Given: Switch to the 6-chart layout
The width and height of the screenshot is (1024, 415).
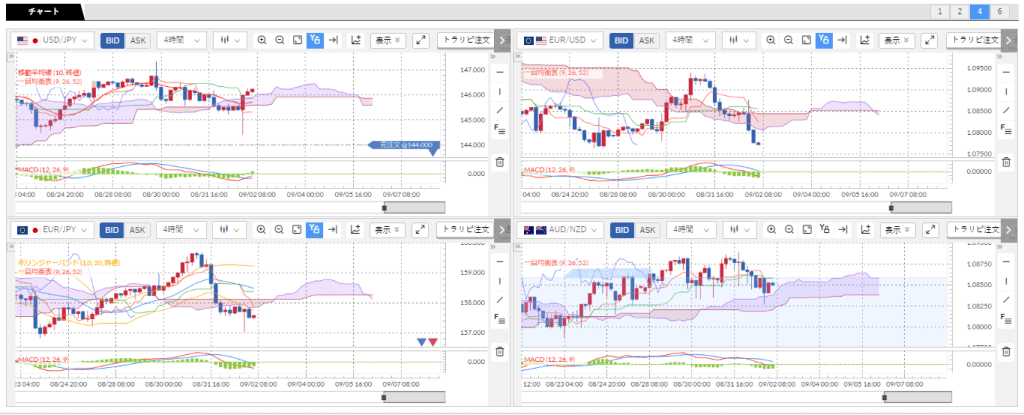Looking at the screenshot, I should (1000, 11).
